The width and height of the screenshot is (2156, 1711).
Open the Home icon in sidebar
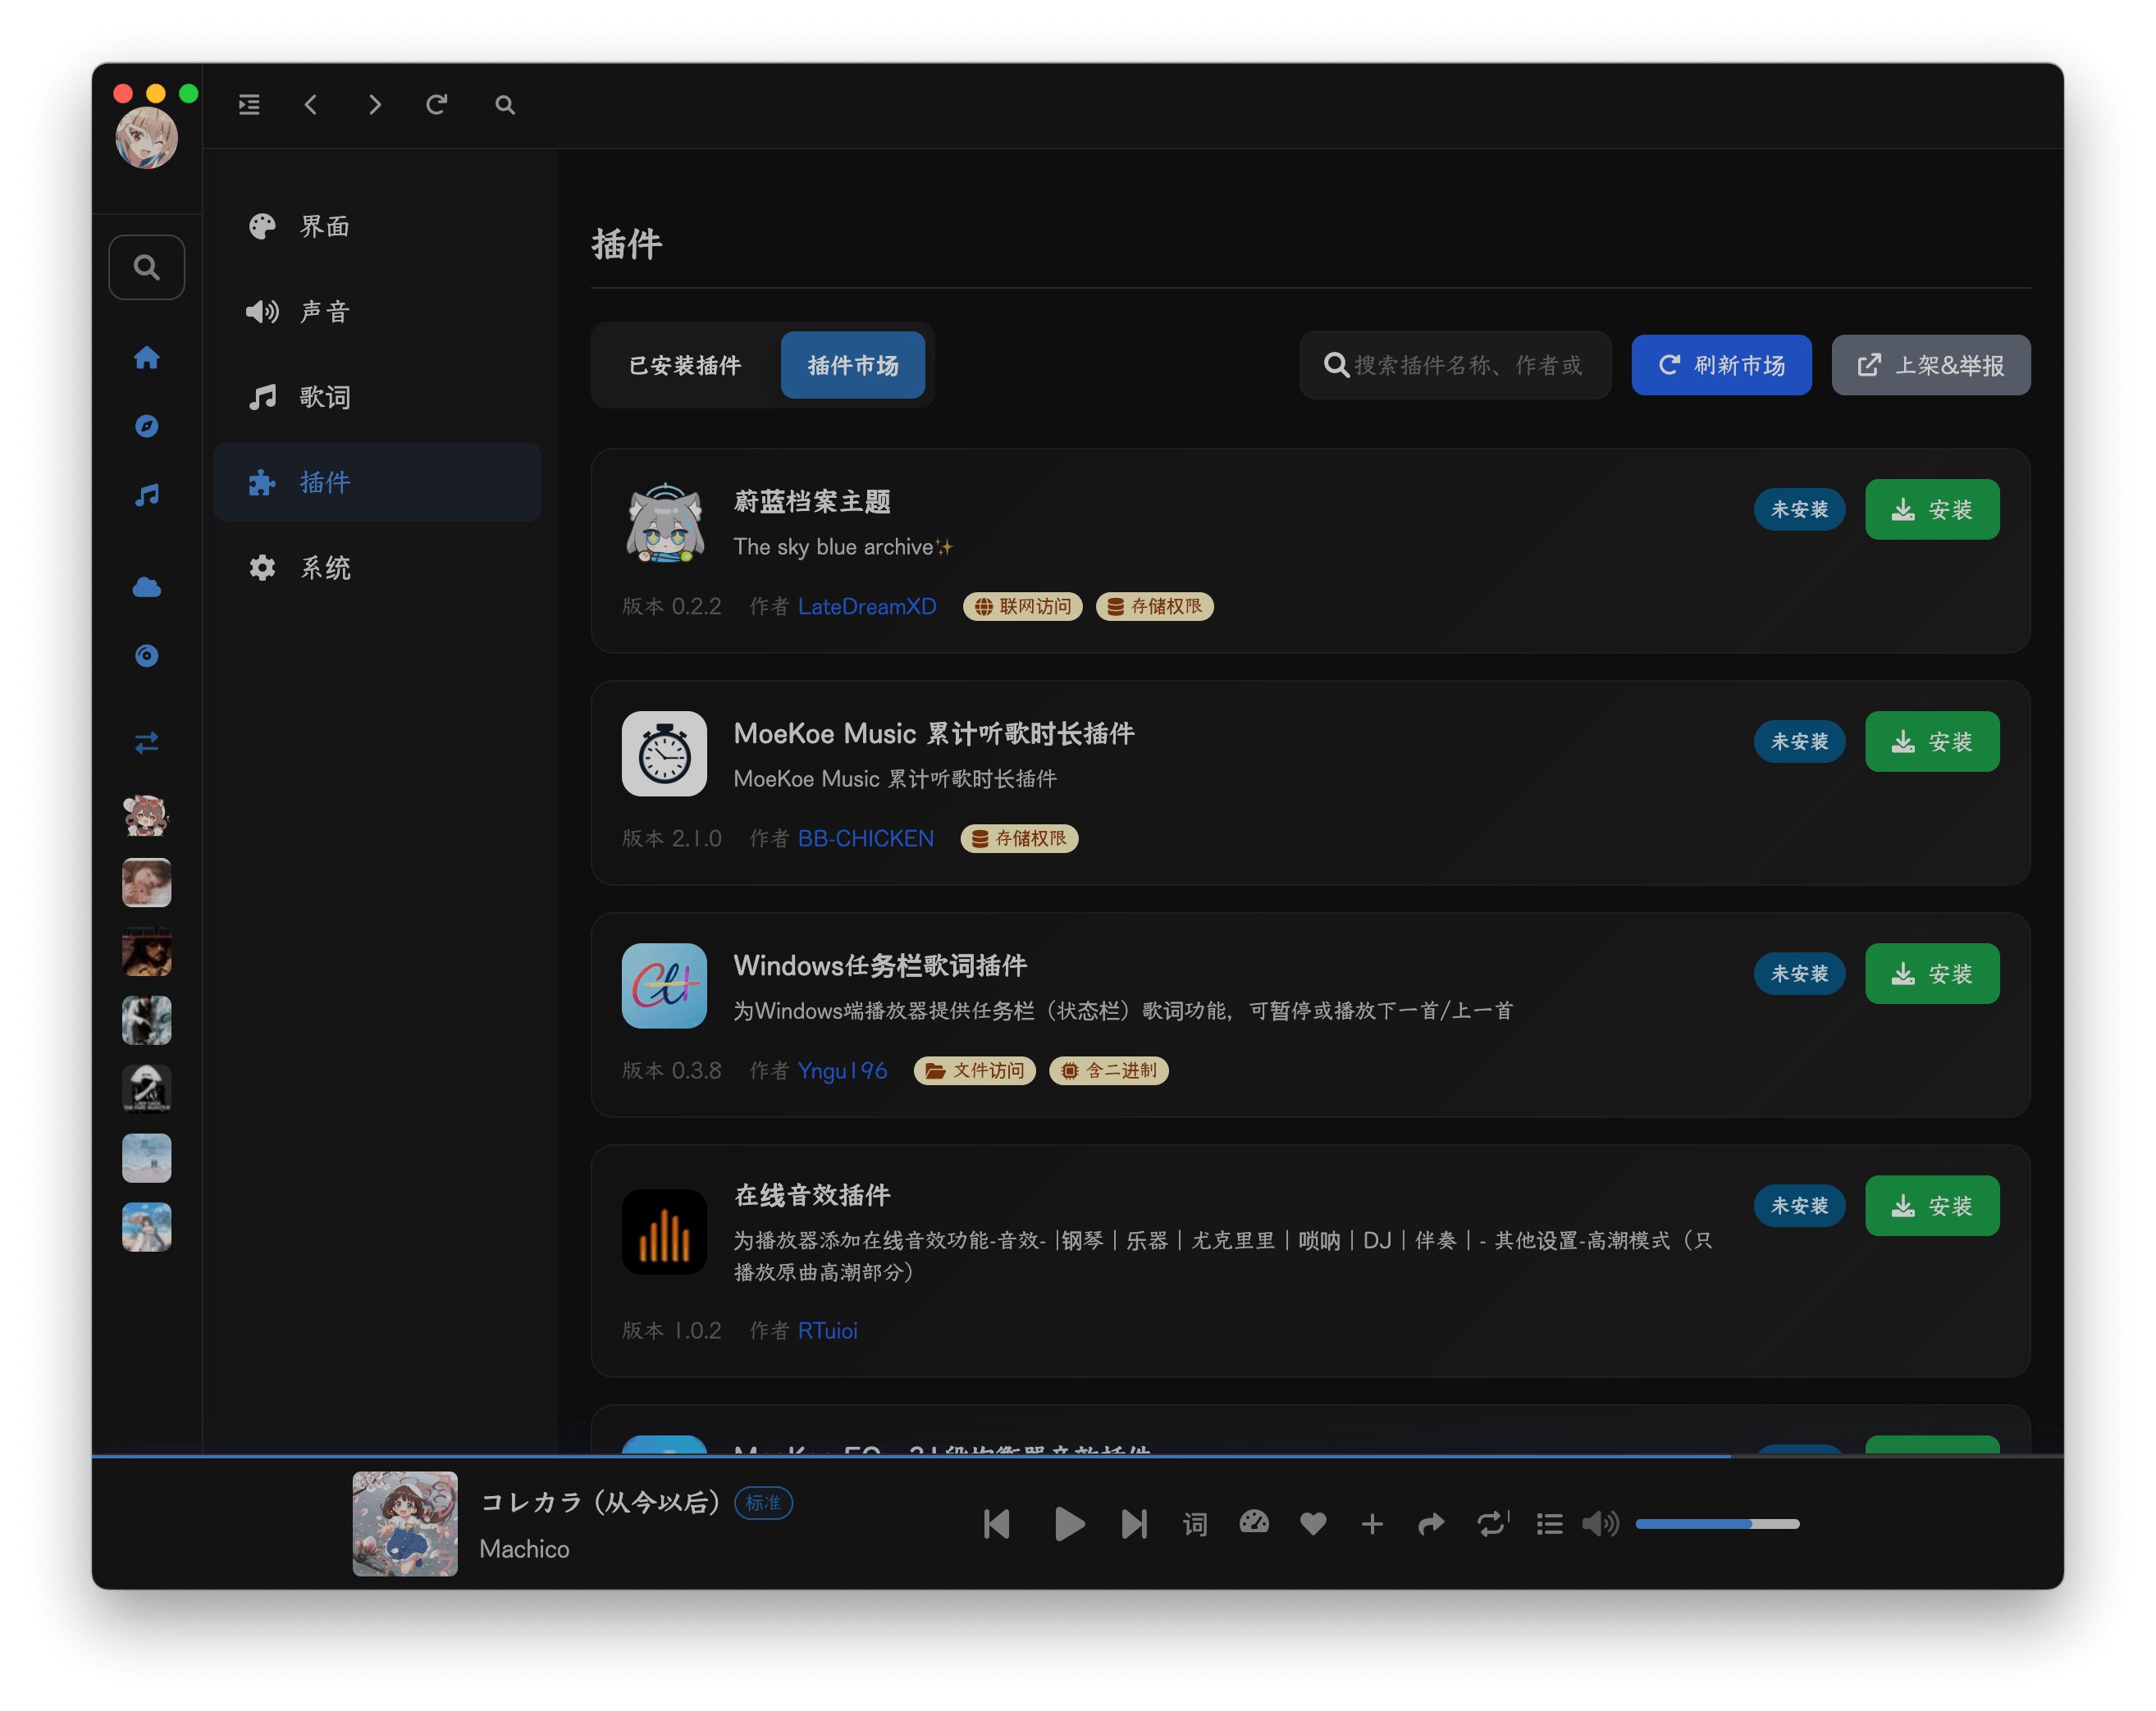147,358
